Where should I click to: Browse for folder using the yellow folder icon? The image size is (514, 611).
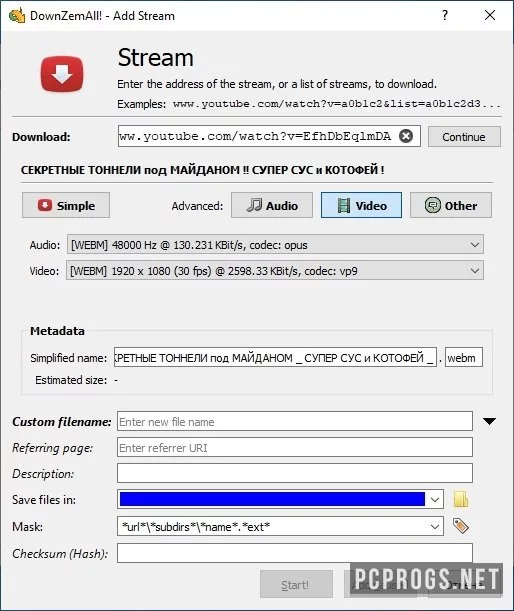click(461, 500)
